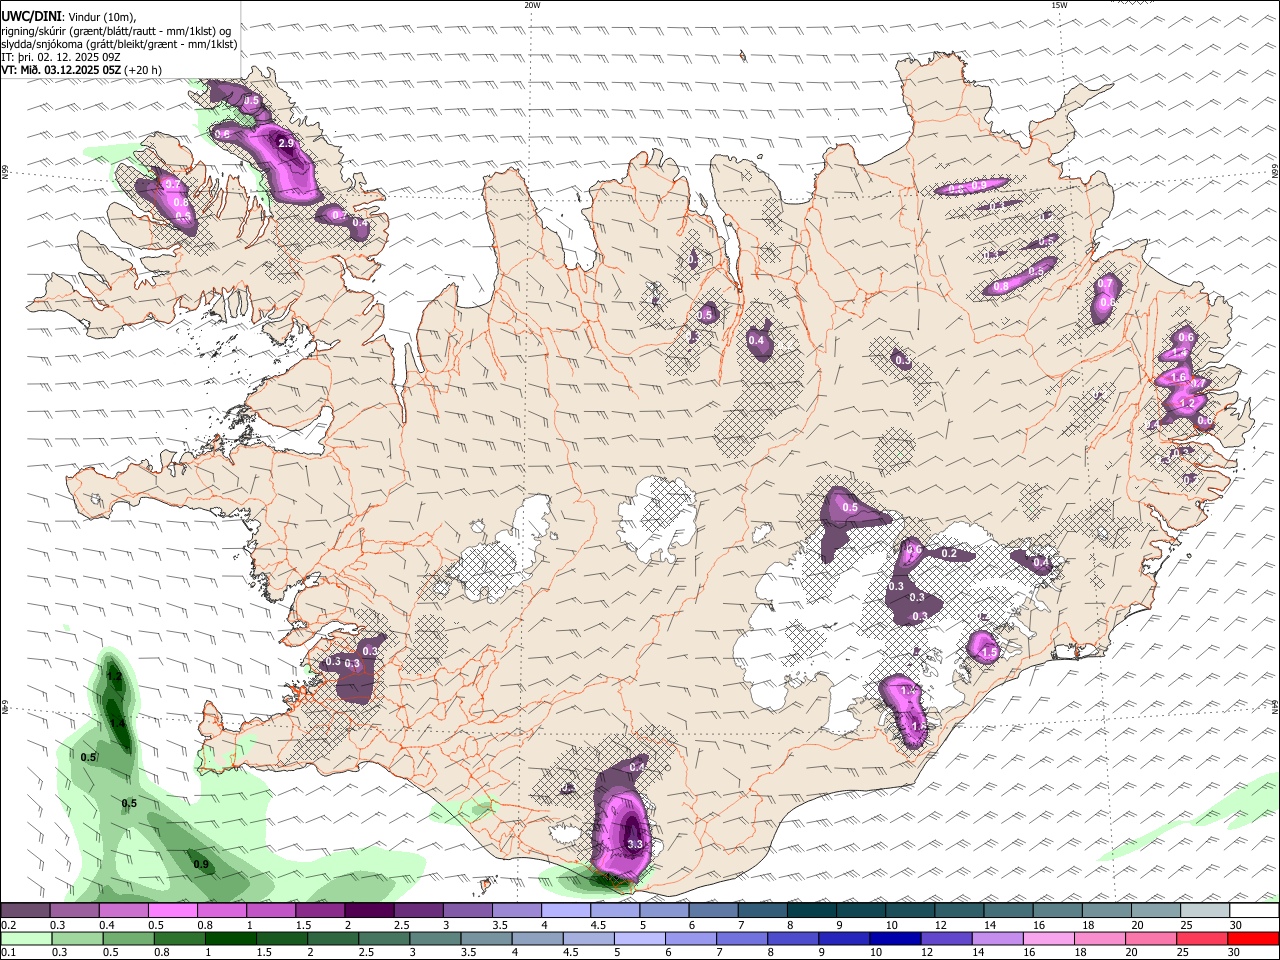Select top legend dark teal swatch between 8 and 9
The height and width of the screenshot is (960, 1280).
pyautogui.click(x=812, y=911)
